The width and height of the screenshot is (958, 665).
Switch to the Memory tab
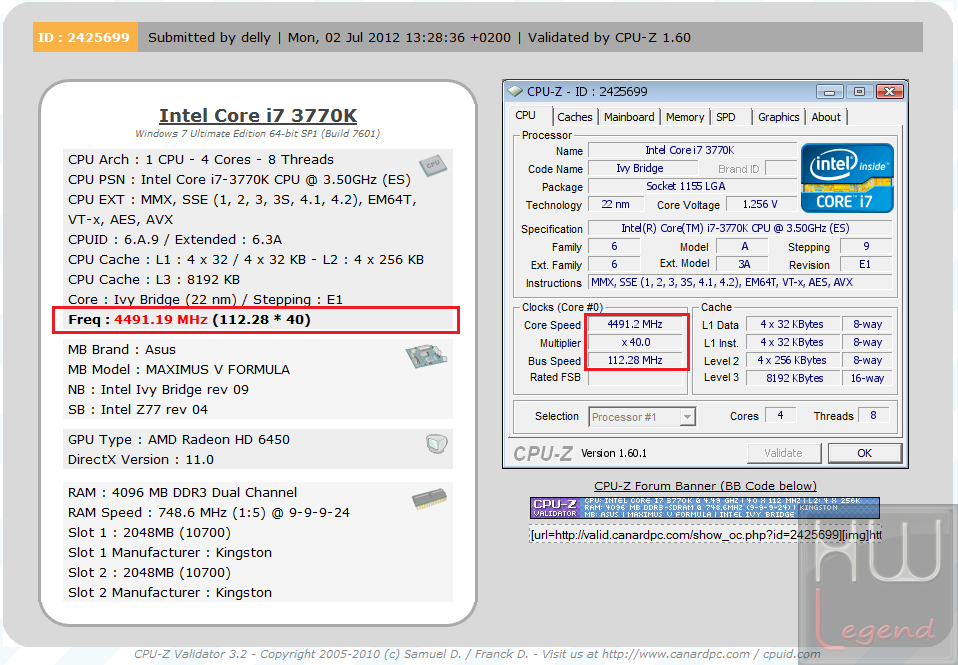685,117
